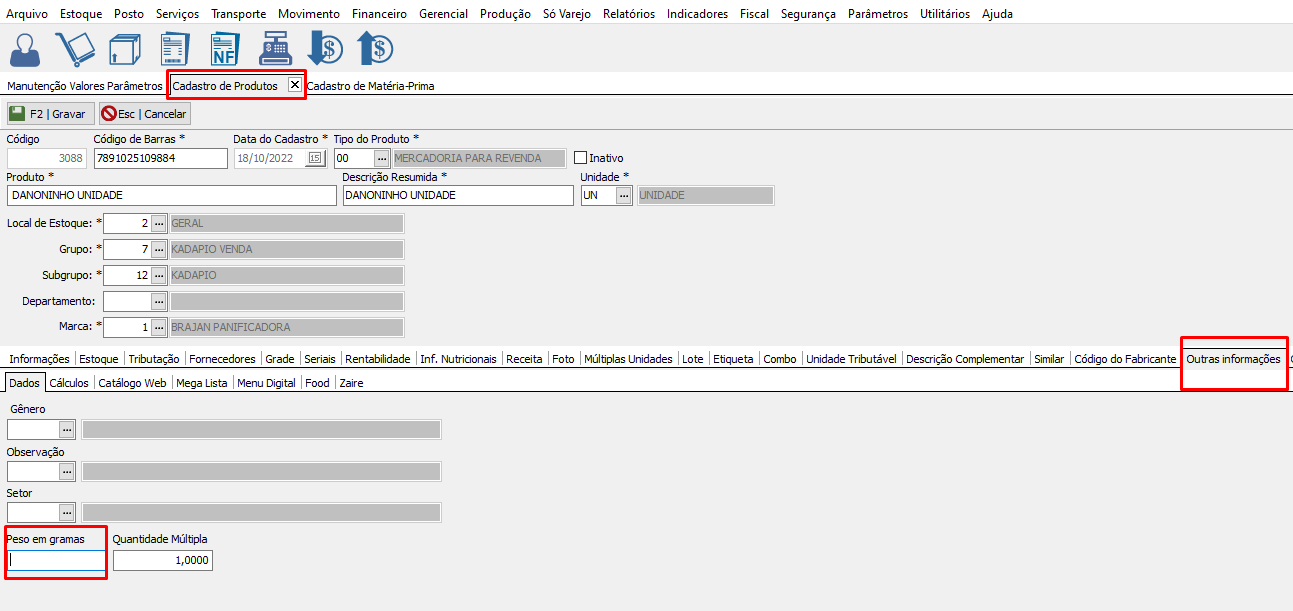Open calendar picker for Data do Cadastro

315,158
